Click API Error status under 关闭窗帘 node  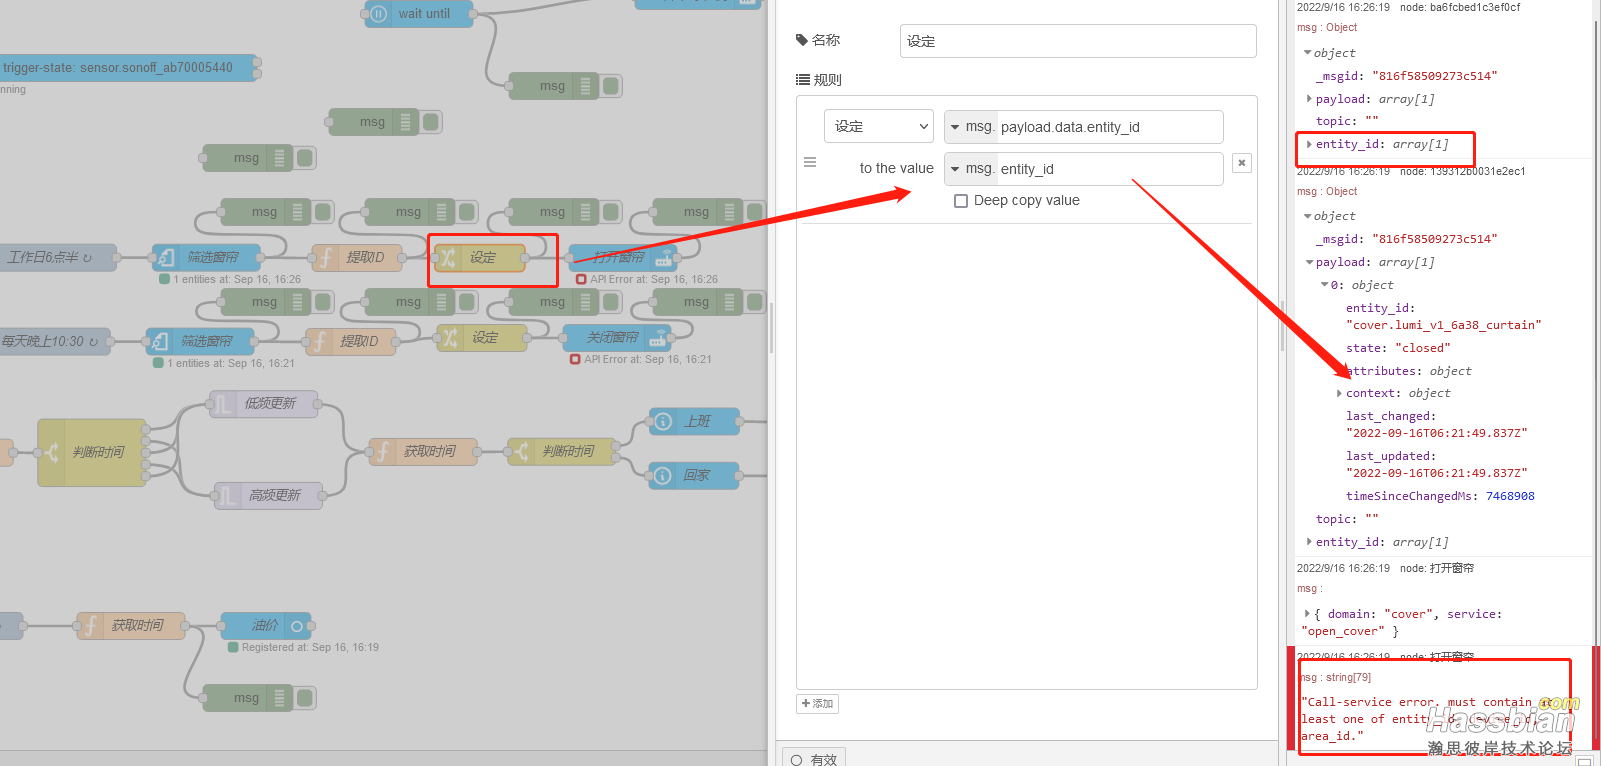[641, 359]
